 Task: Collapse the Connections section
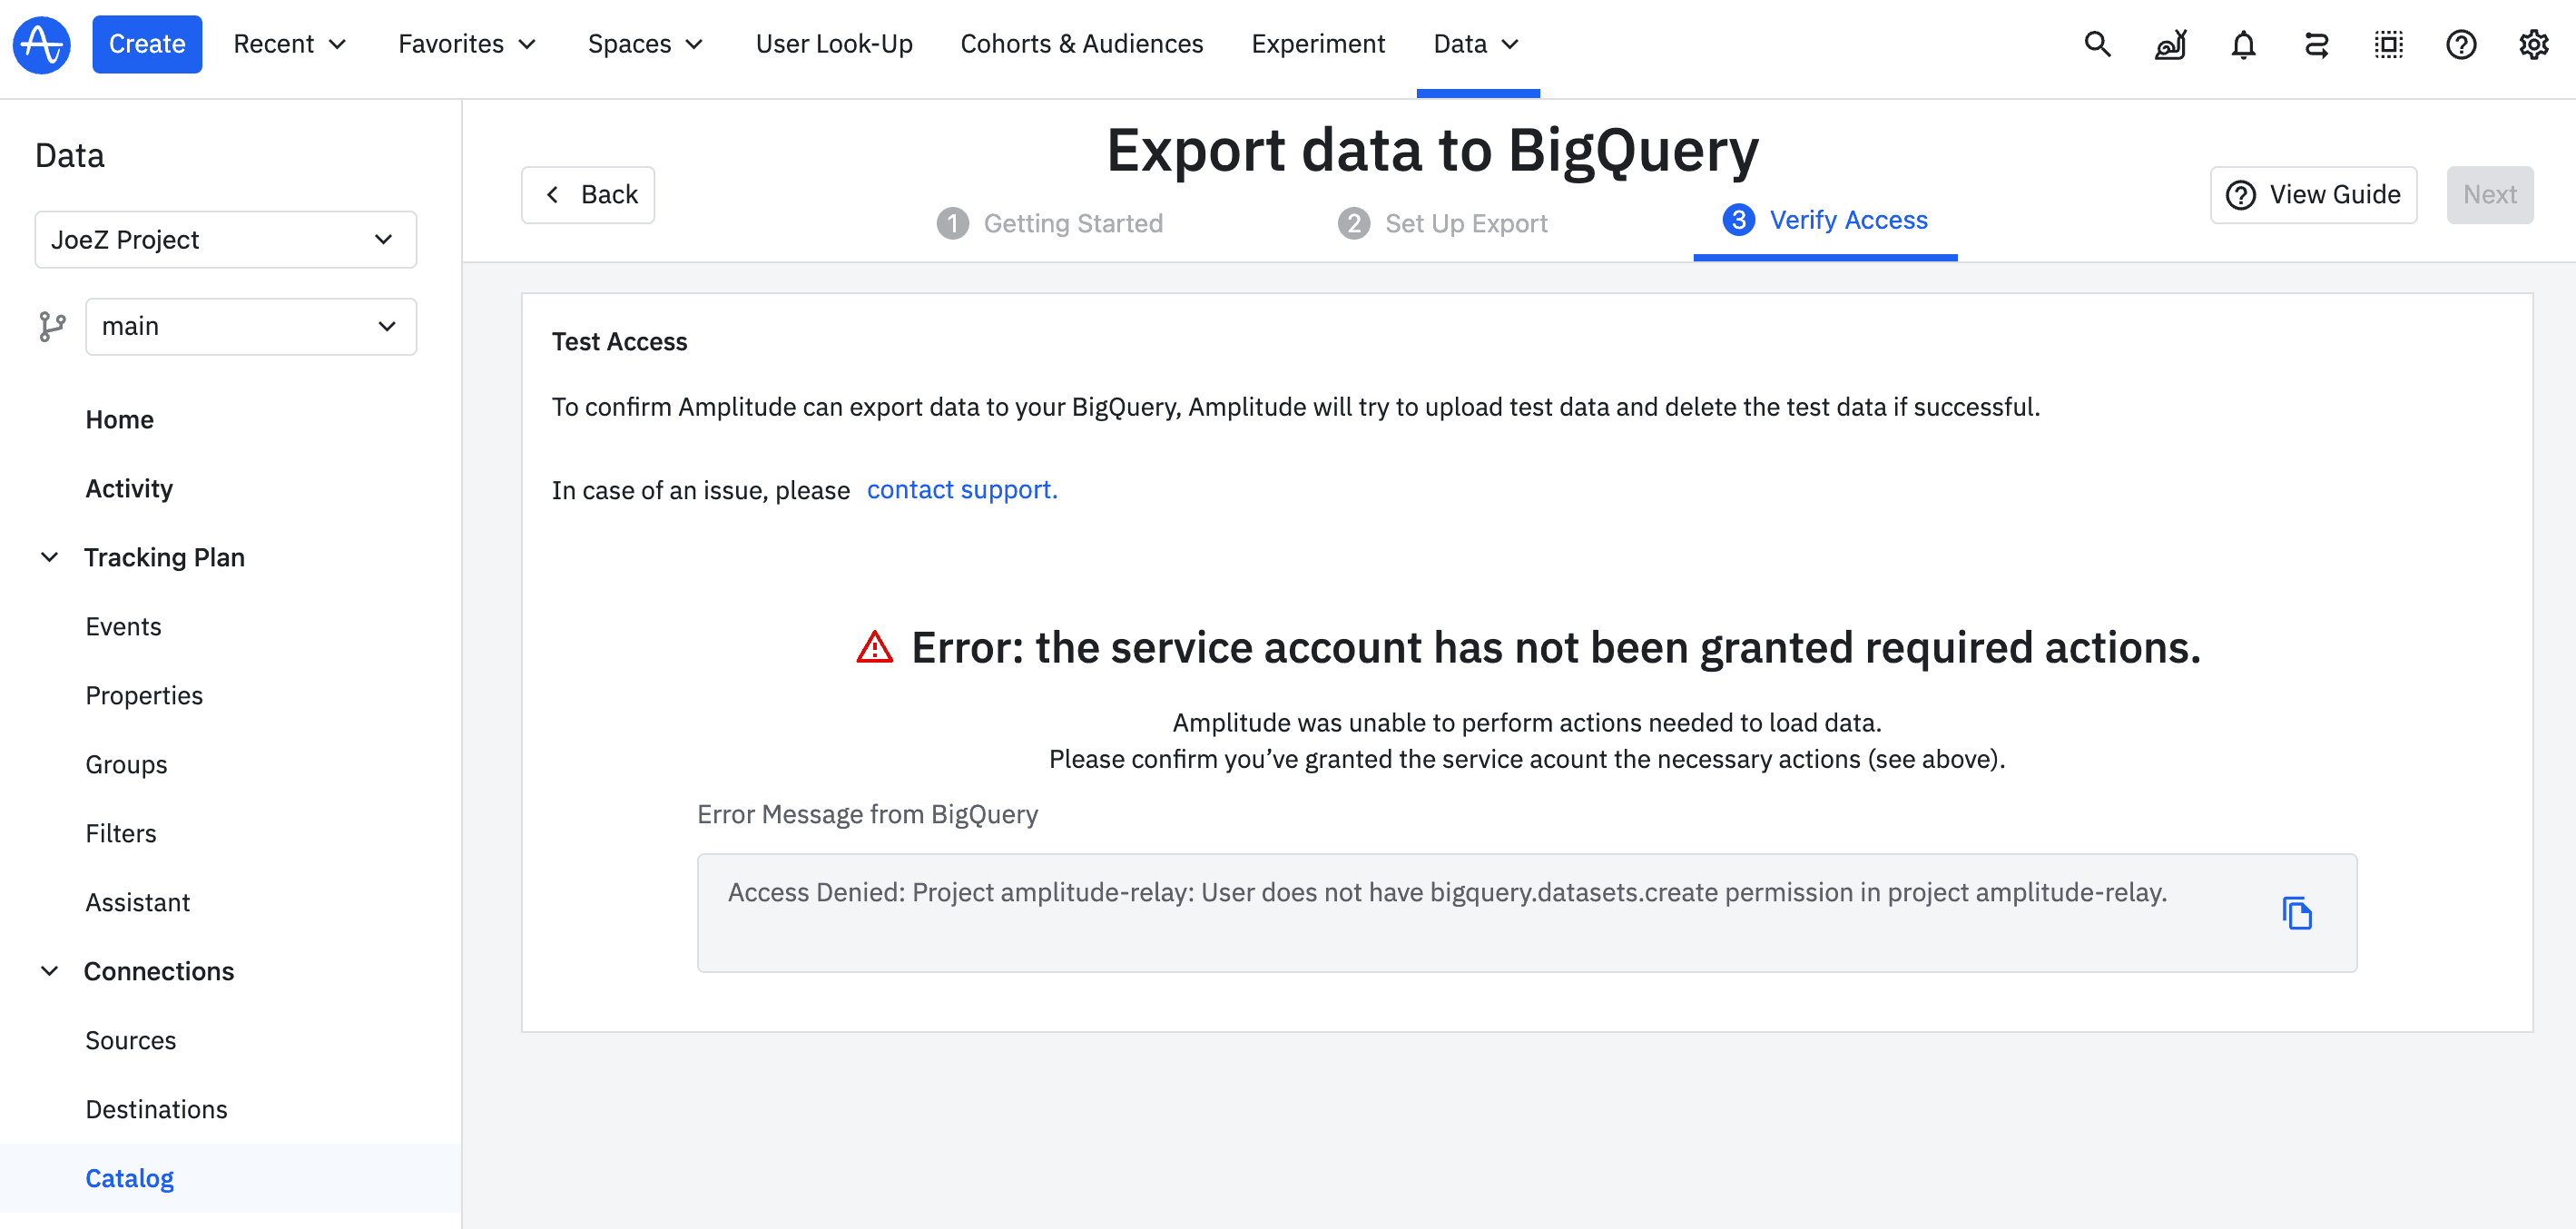49,971
